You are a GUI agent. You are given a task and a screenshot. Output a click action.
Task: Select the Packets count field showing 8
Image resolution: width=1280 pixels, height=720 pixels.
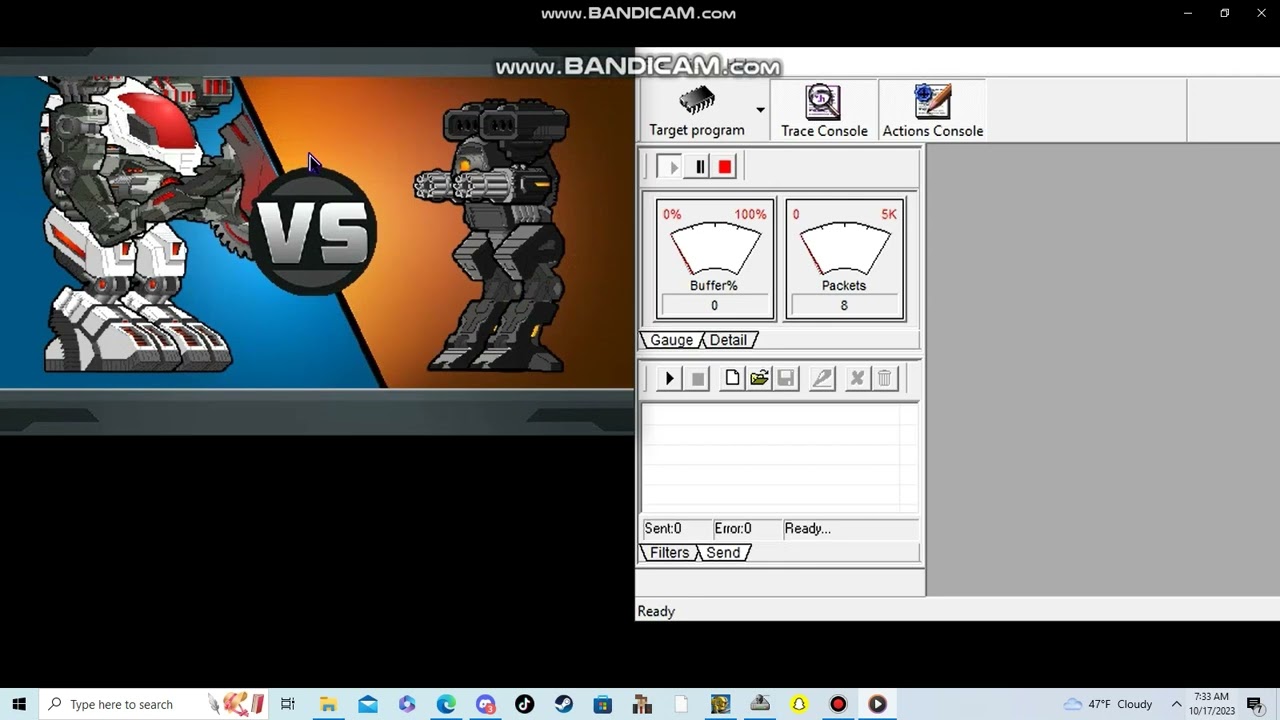tap(844, 306)
